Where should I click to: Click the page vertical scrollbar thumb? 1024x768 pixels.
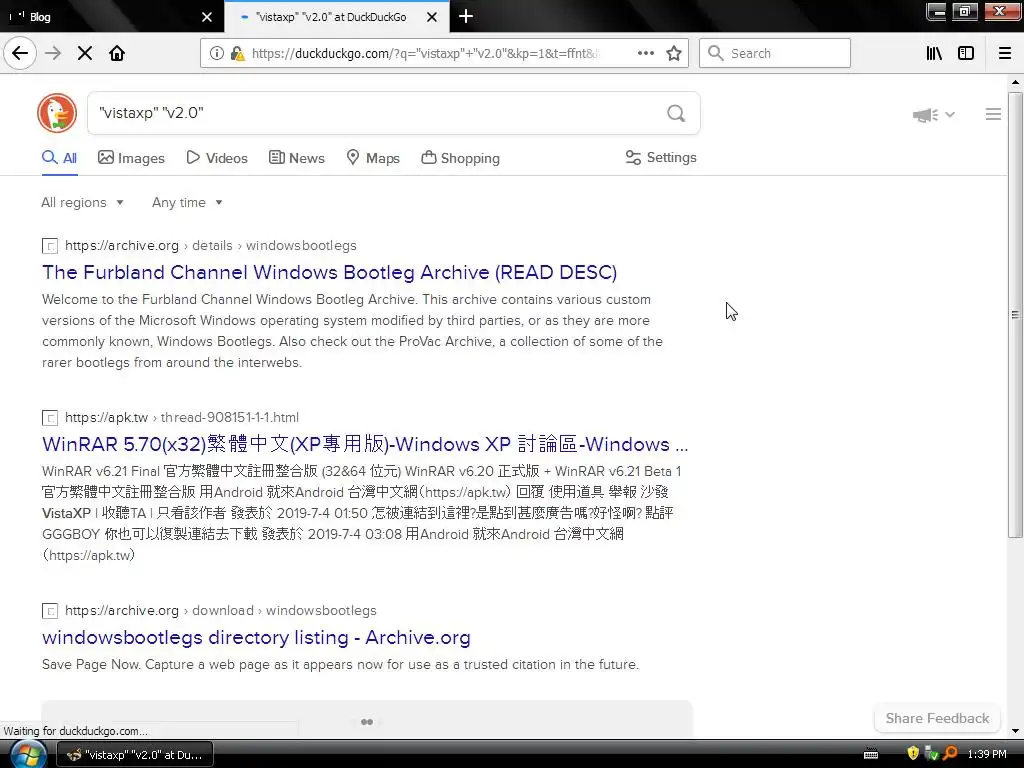pos(1015,315)
